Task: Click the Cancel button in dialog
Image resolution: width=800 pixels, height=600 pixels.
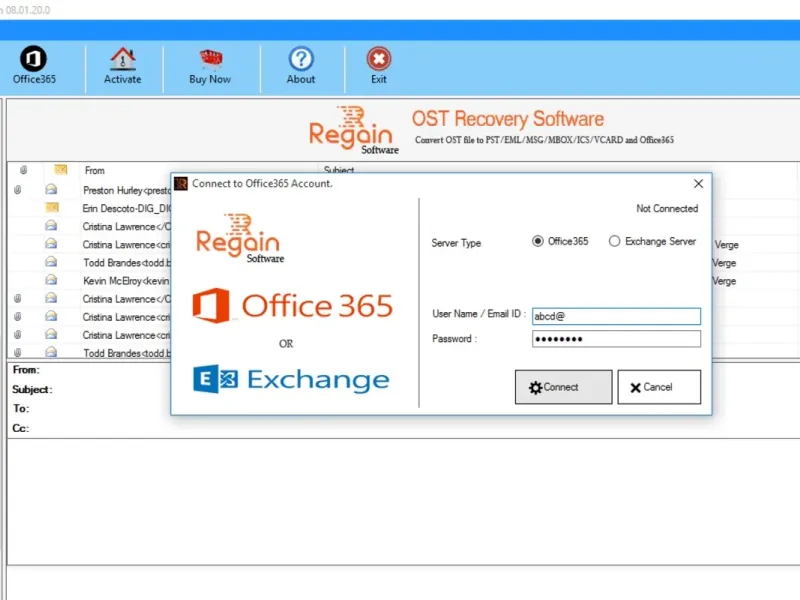Action: (x=659, y=387)
